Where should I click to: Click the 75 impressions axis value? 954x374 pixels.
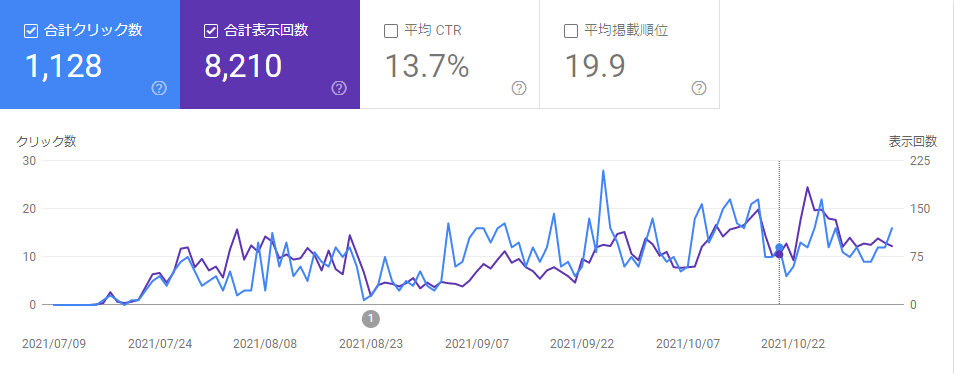pyautogui.click(x=917, y=257)
